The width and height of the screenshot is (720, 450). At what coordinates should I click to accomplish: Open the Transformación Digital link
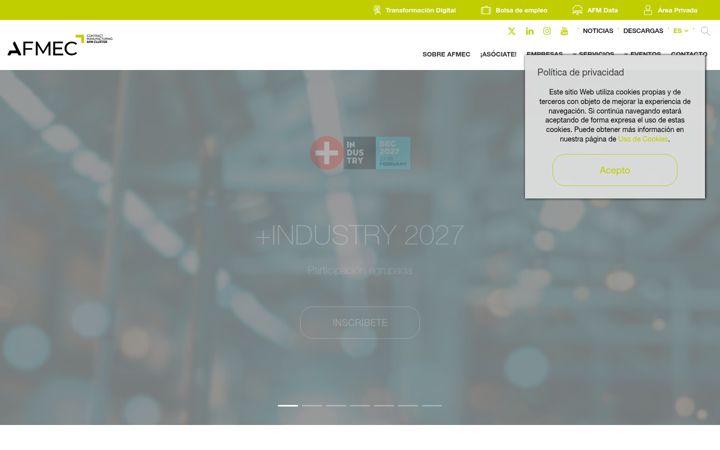(x=420, y=10)
